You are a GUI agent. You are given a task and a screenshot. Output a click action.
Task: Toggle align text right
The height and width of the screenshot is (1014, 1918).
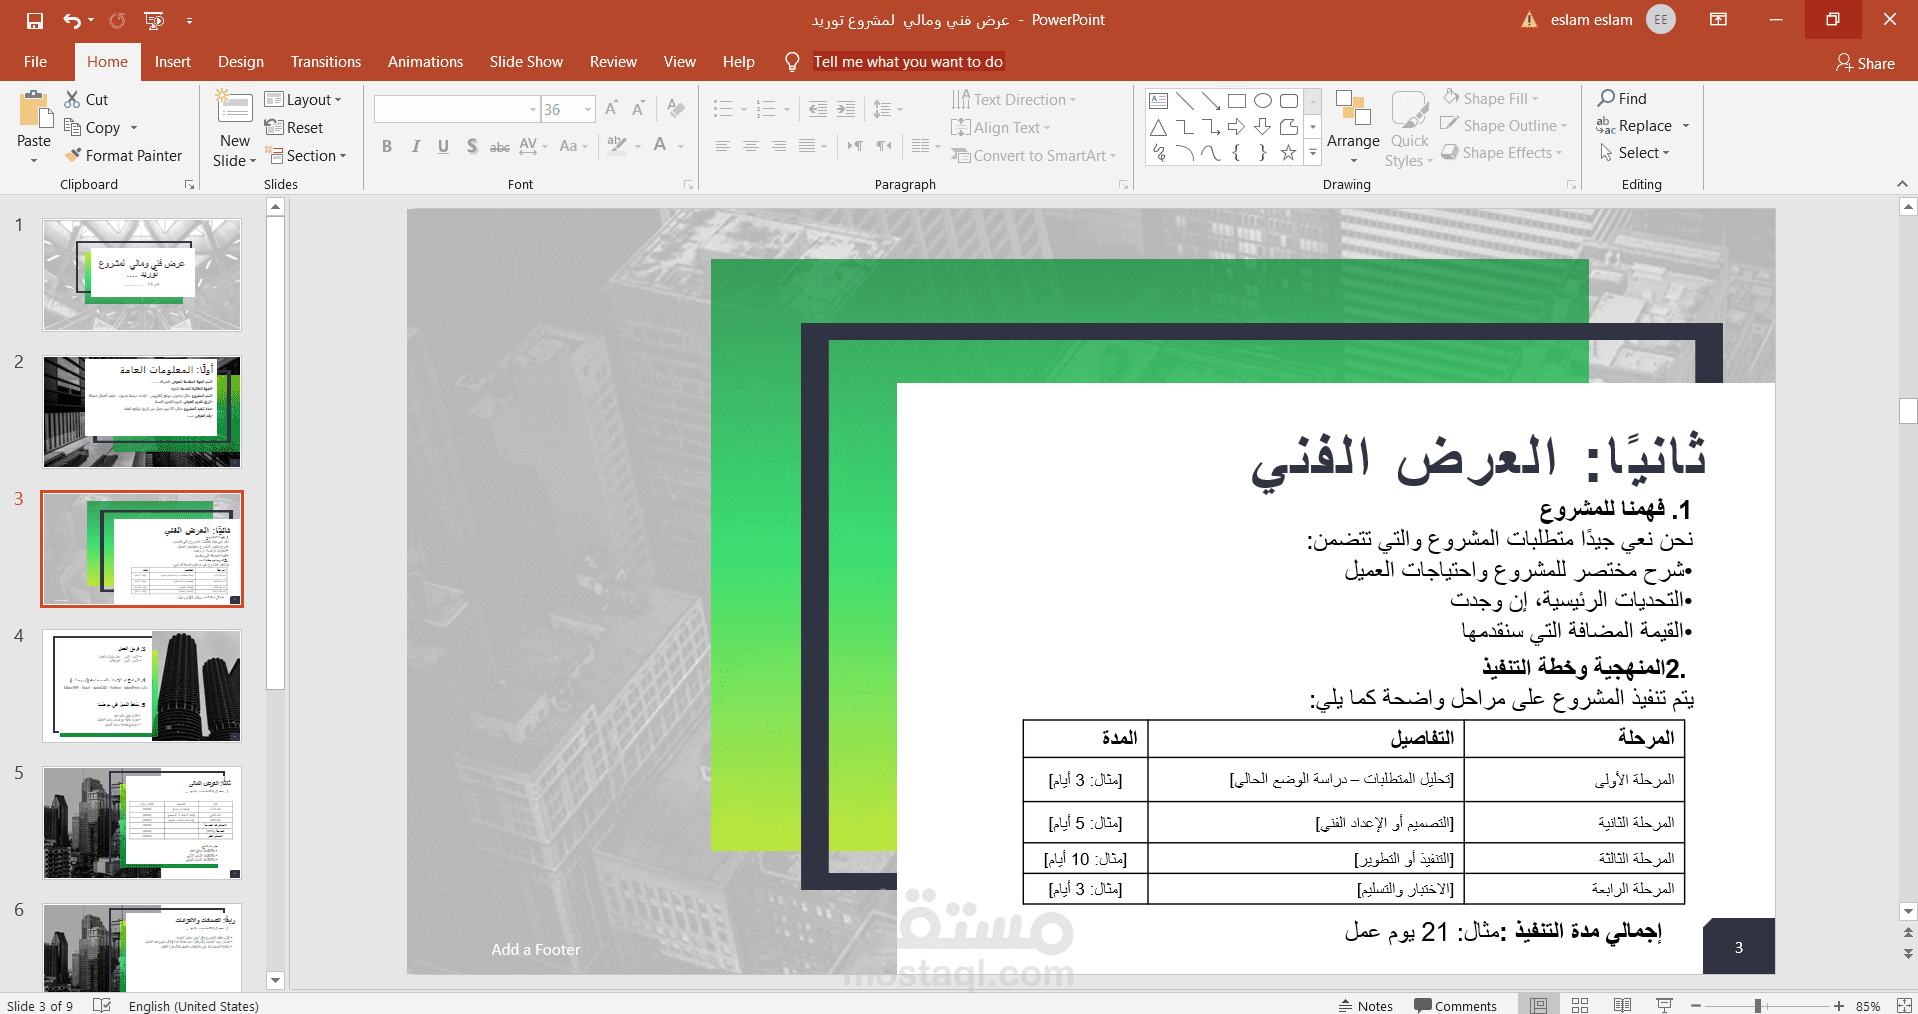(x=778, y=146)
